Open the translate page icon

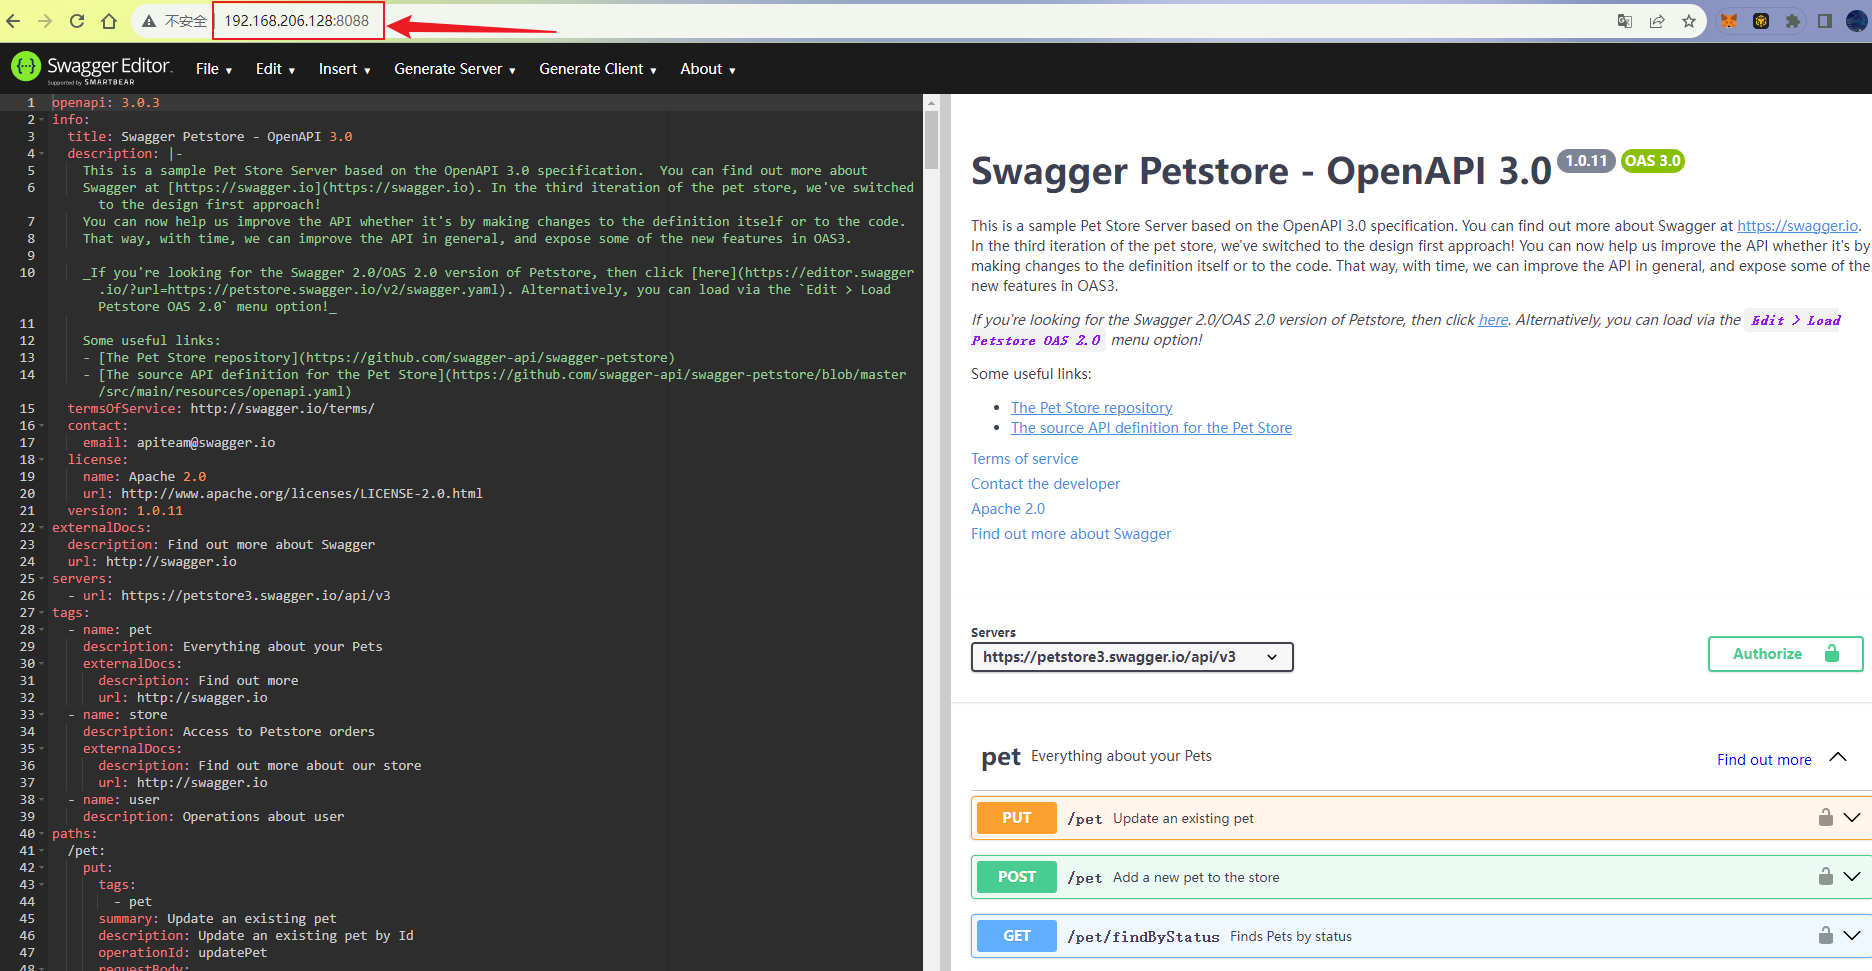pyautogui.click(x=1625, y=21)
